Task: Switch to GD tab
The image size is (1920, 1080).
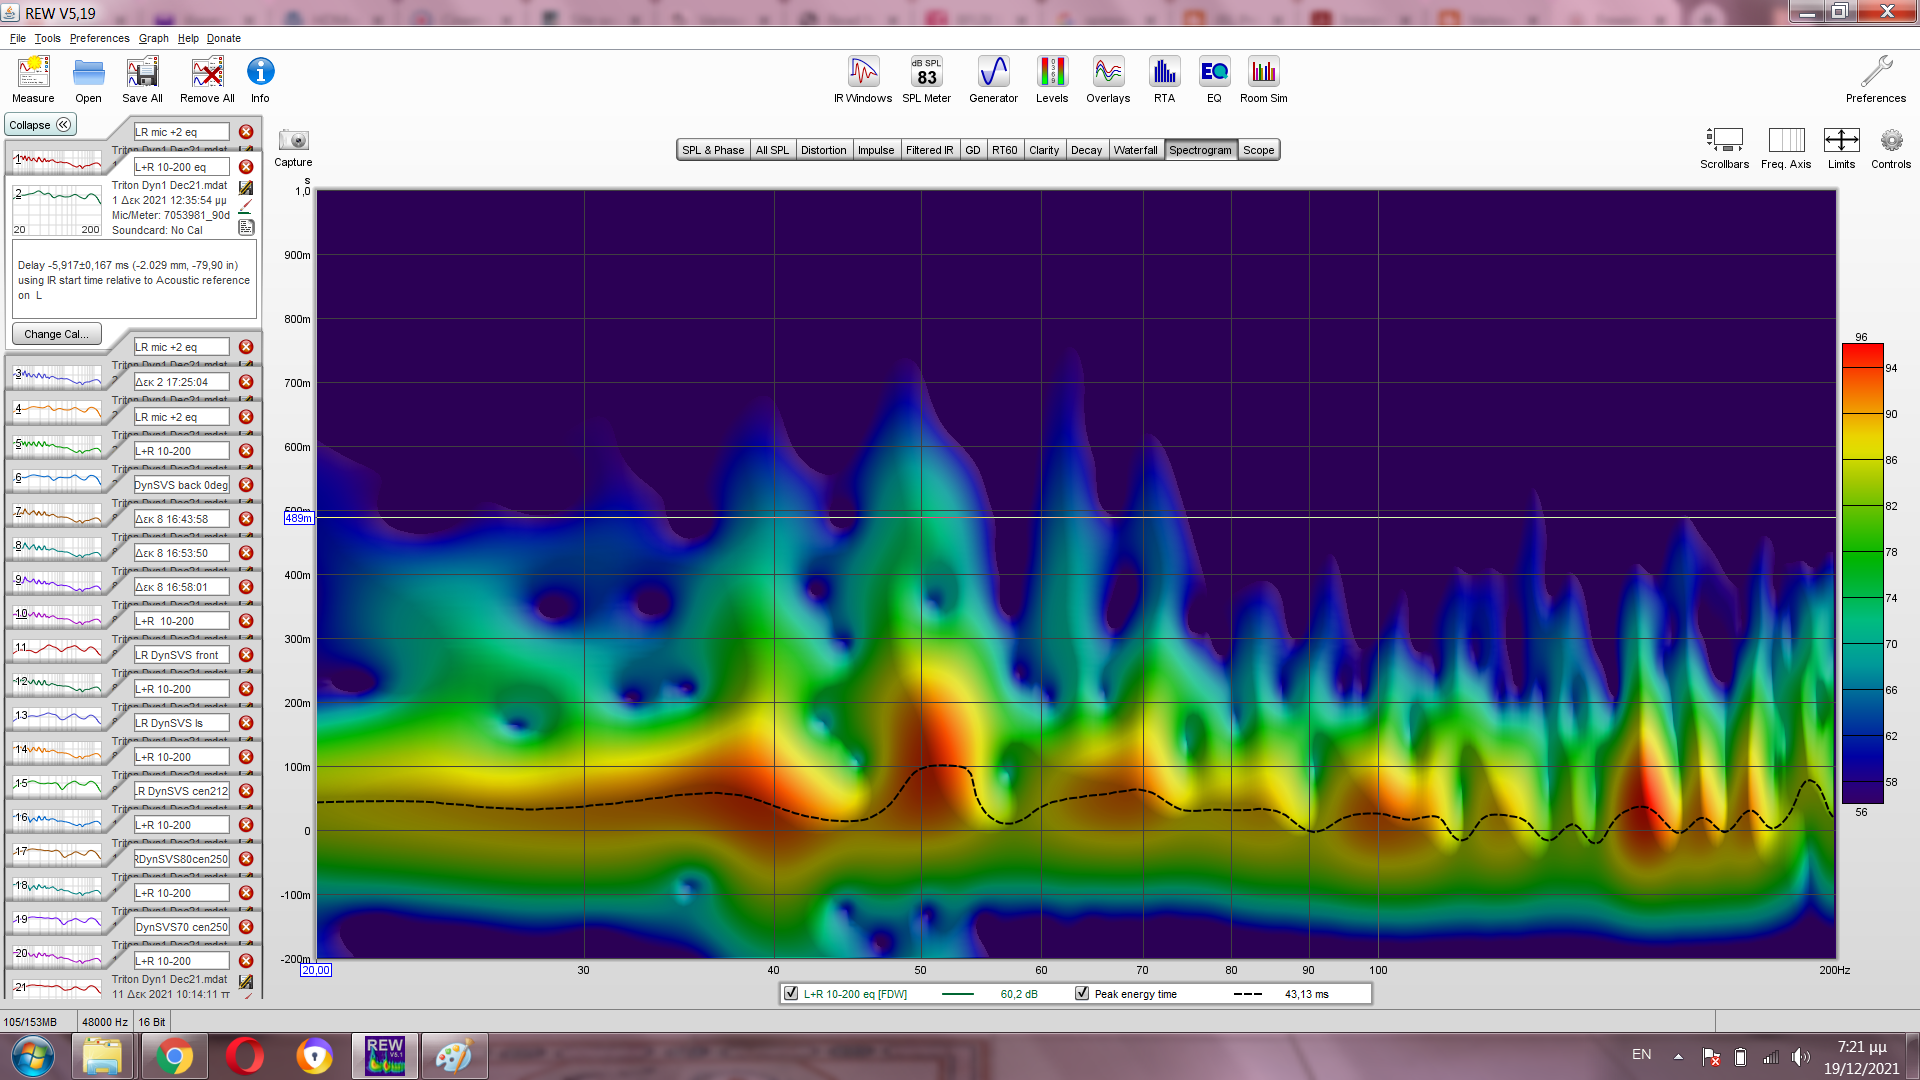Action: click(972, 150)
